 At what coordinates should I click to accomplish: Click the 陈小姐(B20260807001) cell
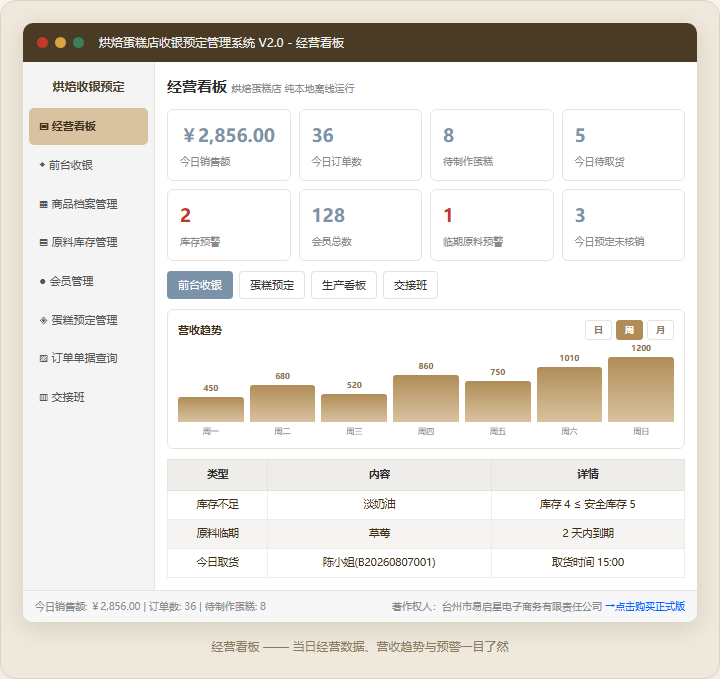[379, 562]
